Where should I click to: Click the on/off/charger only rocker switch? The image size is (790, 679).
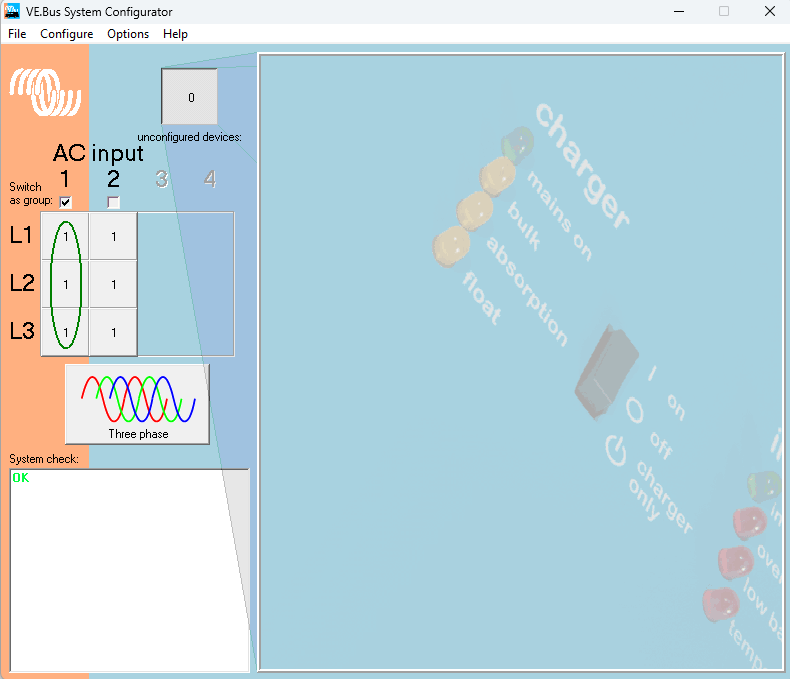coord(607,371)
